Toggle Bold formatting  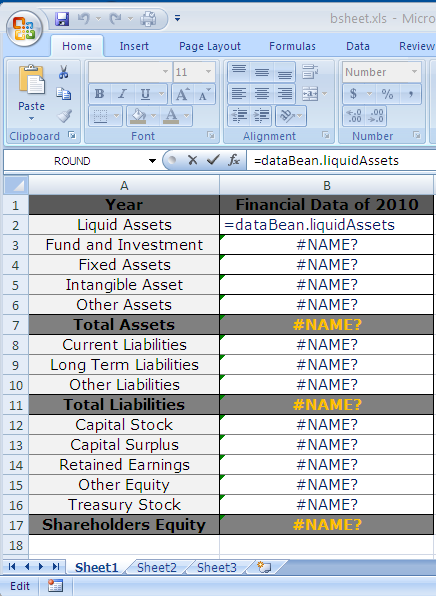coord(100,94)
